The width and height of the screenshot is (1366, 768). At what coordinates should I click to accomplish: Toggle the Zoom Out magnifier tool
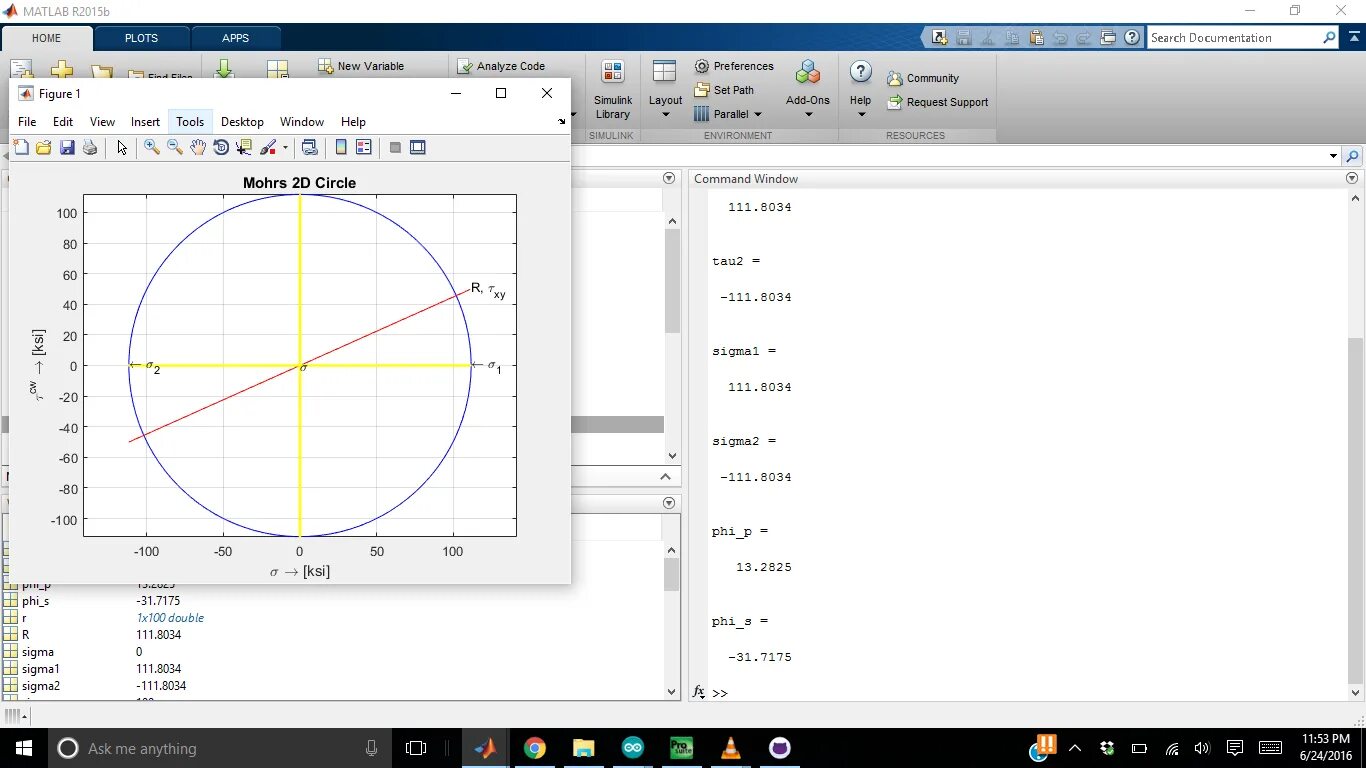pos(175,147)
